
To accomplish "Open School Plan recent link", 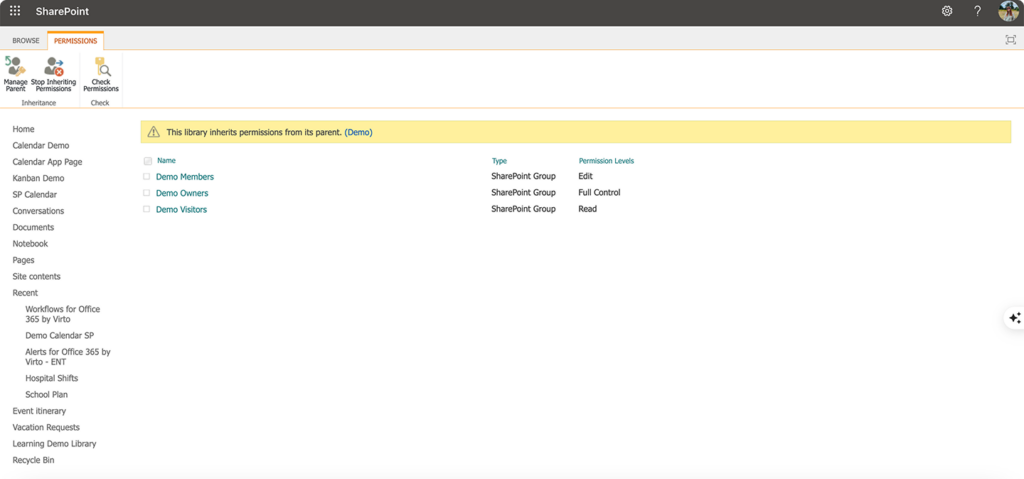I will tap(46, 395).
